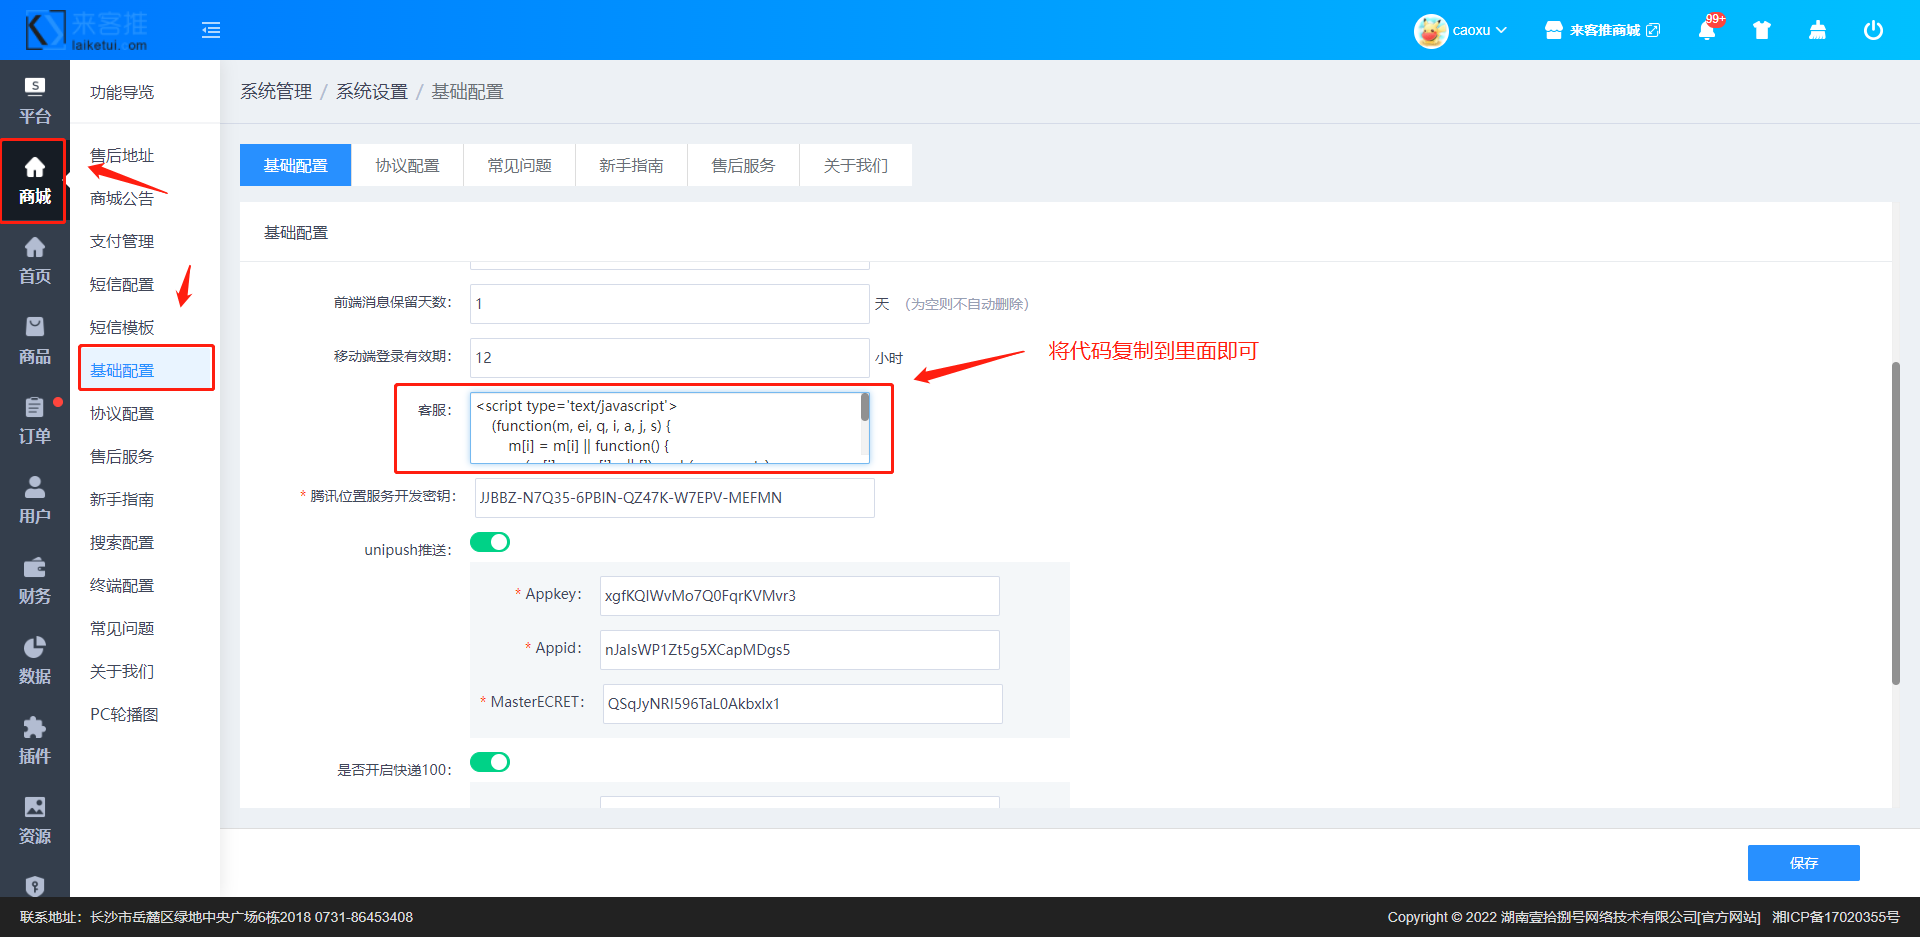1920x937 pixels.
Task: Select the 商城 sidebar icon
Action: 35,180
